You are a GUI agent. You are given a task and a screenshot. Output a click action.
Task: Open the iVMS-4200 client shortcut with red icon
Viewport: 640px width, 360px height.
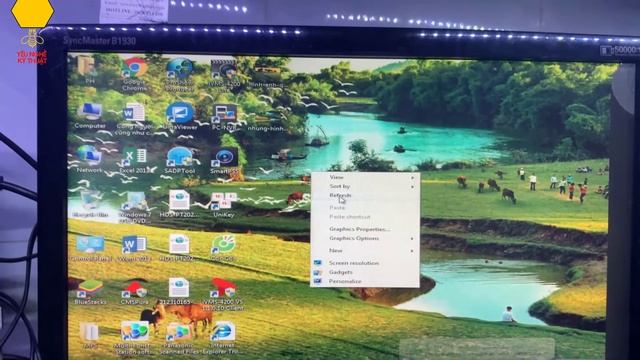[x=223, y=294]
